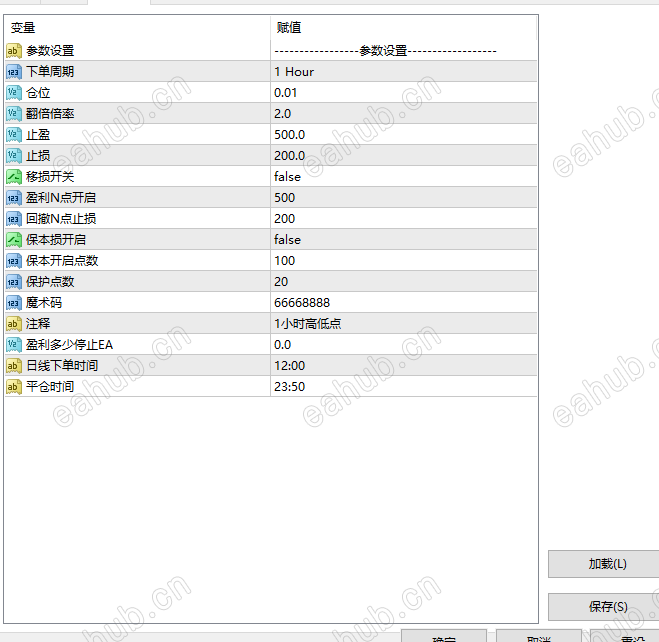This screenshot has height=642, width=659.
Task: Edit the 盈利N点开启 value 500
Action: [403, 197]
